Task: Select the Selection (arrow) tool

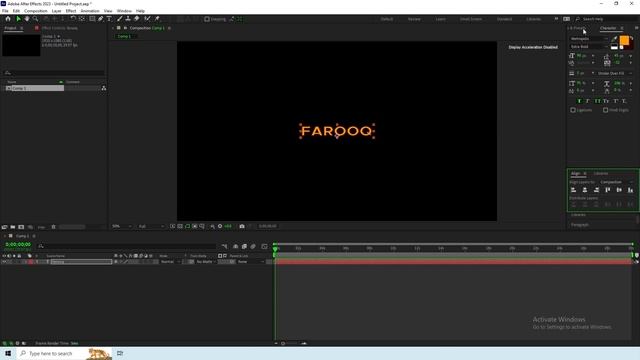Action: click(x=18, y=19)
